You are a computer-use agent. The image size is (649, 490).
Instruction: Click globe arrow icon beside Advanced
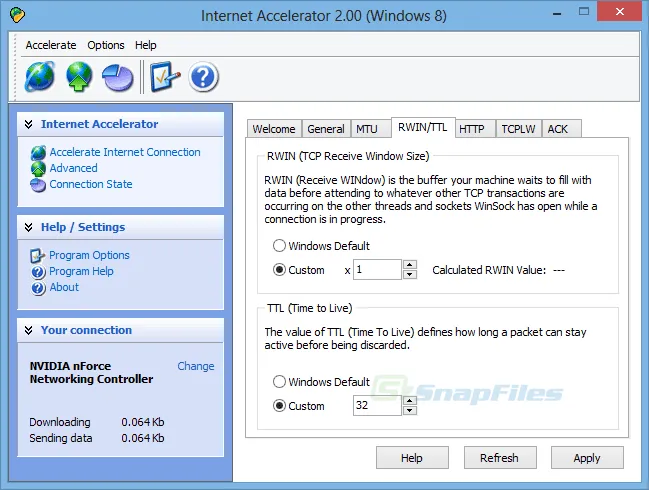(x=38, y=168)
